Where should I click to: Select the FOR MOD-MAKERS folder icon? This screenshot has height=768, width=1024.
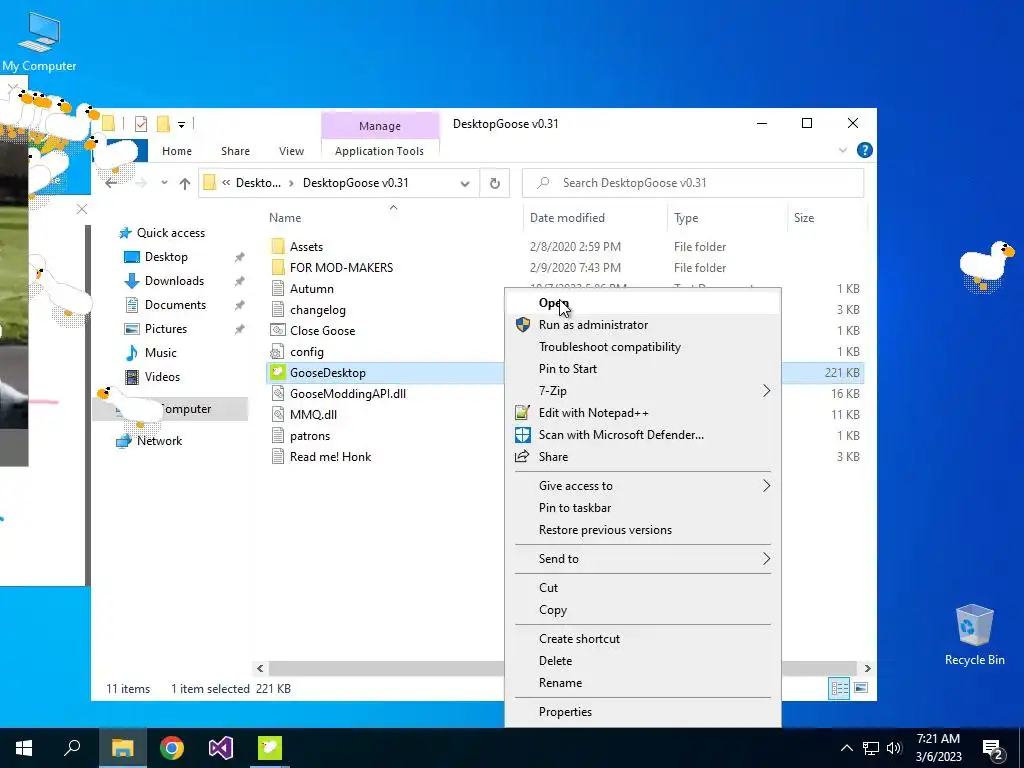[x=278, y=267]
